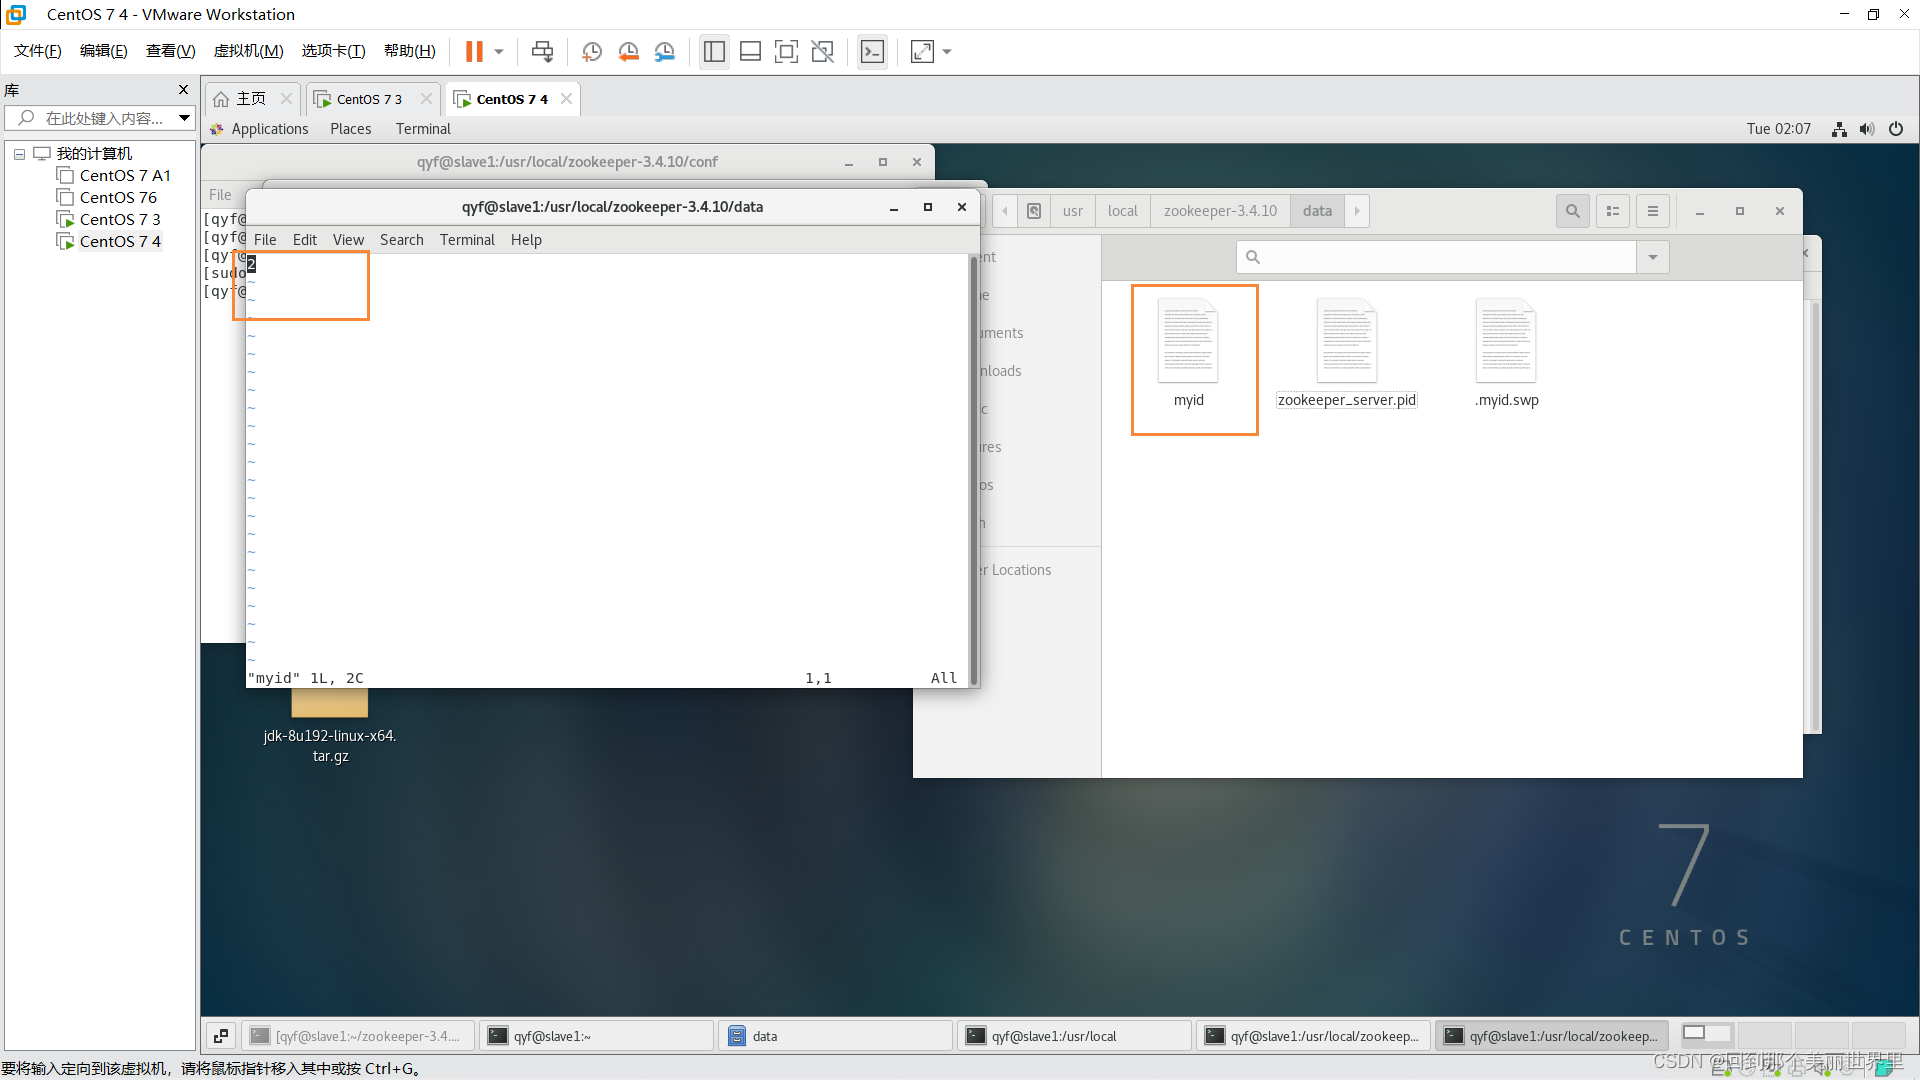Image resolution: width=1920 pixels, height=1080 pixels.
Task: Open the Terminal menu in vim window
Action: pos(467,240)
